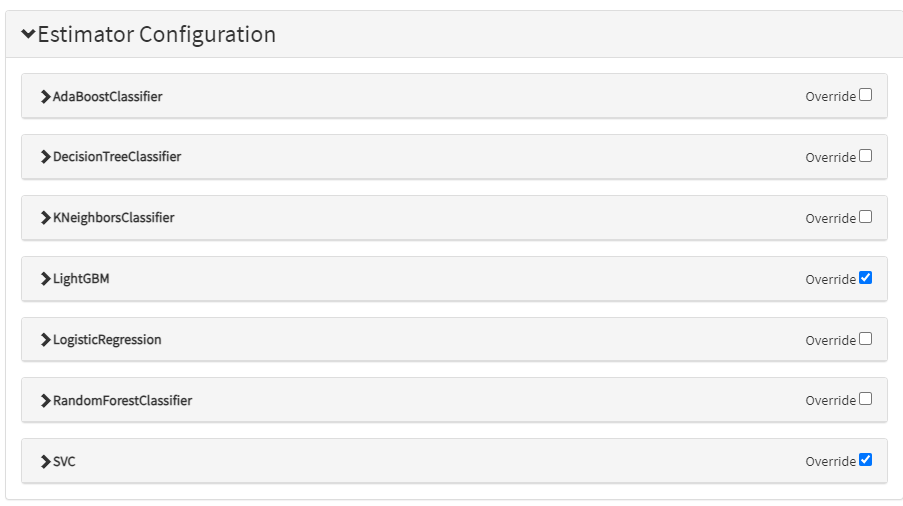Enable Override for AdaBoostClassifier
Screen dimensions: 903x506
[865, 95]
